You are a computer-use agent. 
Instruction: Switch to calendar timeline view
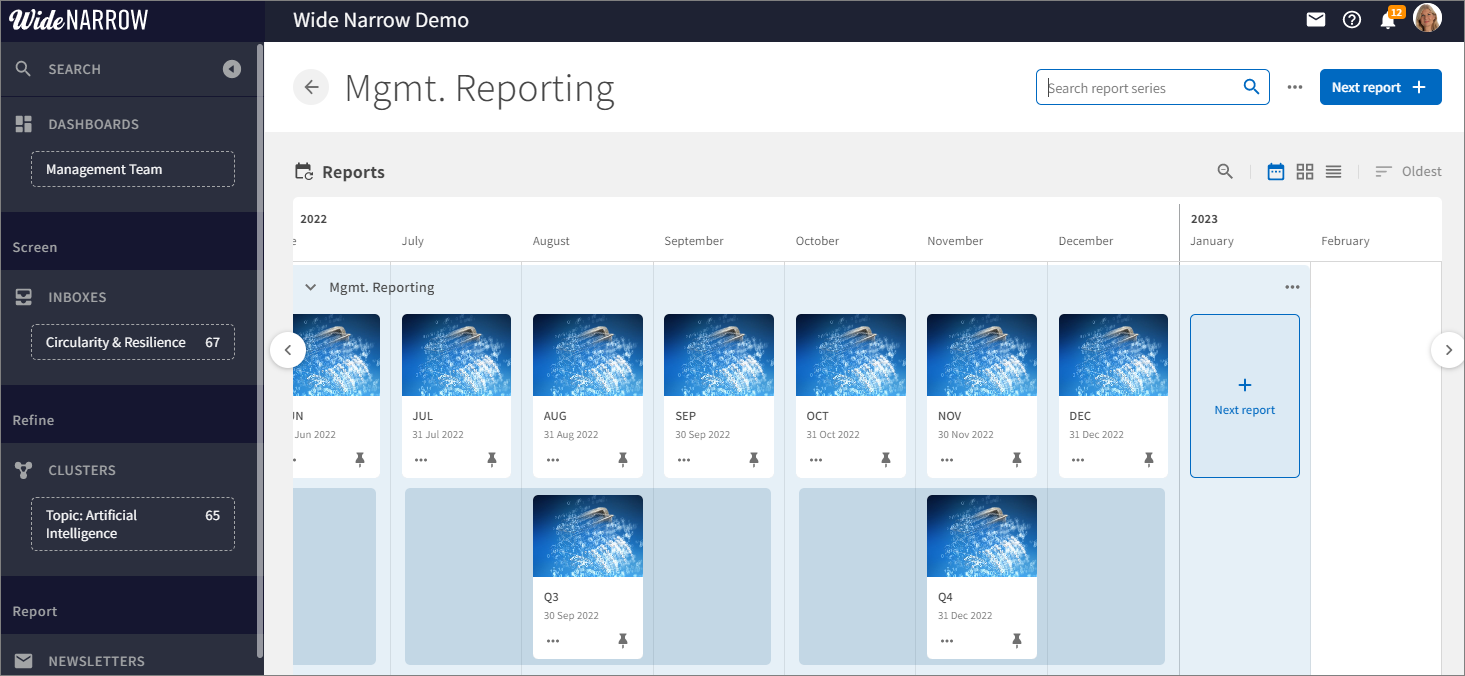pyautogui.click(x=1276, y=172)
